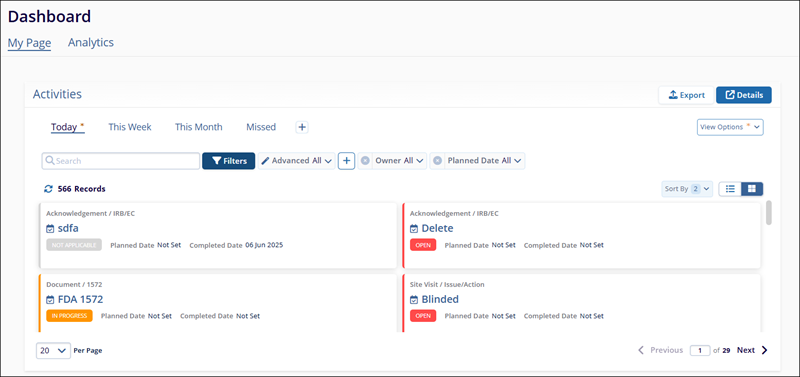Open the sdfa activity
Screen dimensions: 800x377
(68, 228)
